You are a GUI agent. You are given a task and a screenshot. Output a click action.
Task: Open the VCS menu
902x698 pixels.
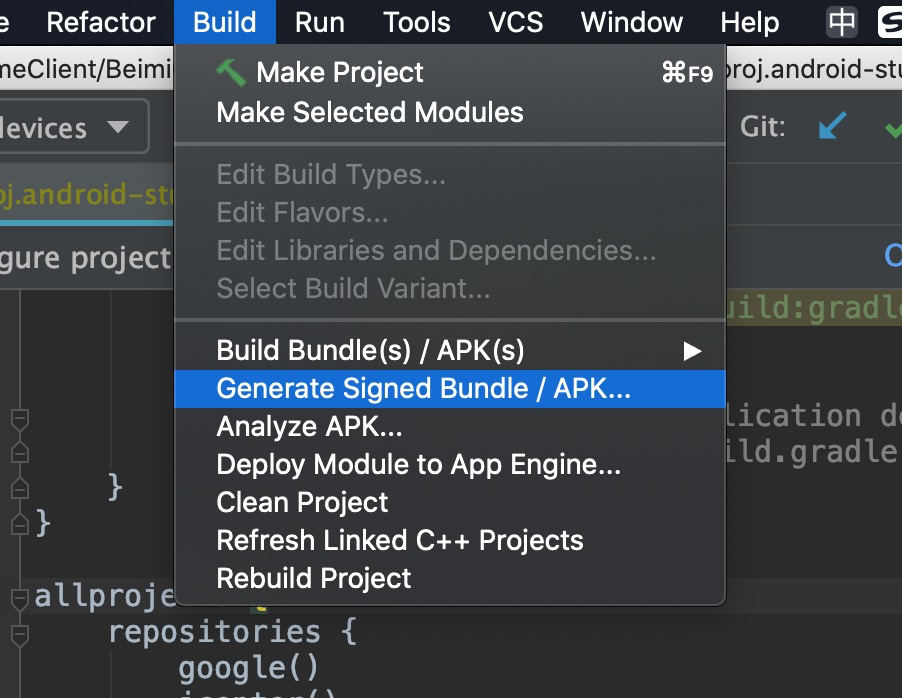click(x=515, y=22)
